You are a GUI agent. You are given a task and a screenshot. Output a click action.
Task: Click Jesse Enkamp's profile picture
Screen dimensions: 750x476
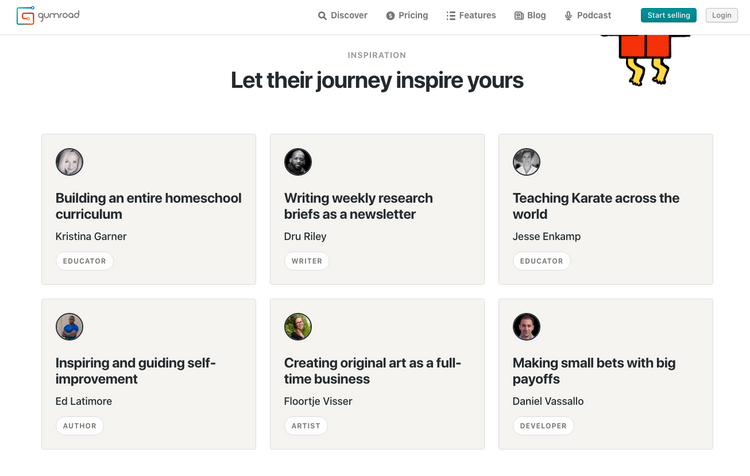527,162
